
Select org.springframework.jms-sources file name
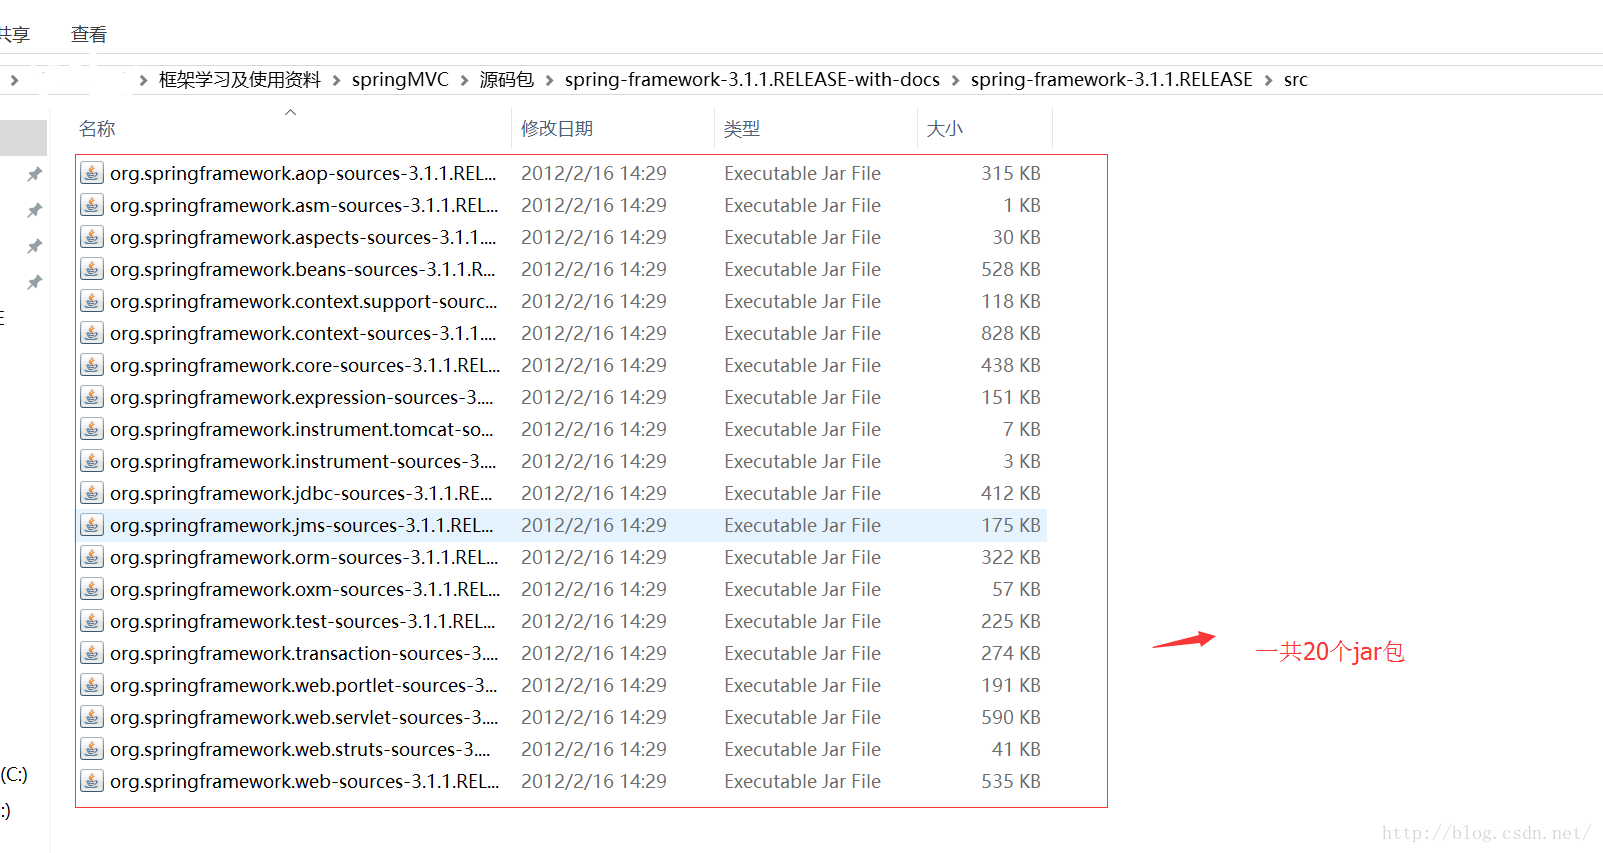tap(301, 525)
